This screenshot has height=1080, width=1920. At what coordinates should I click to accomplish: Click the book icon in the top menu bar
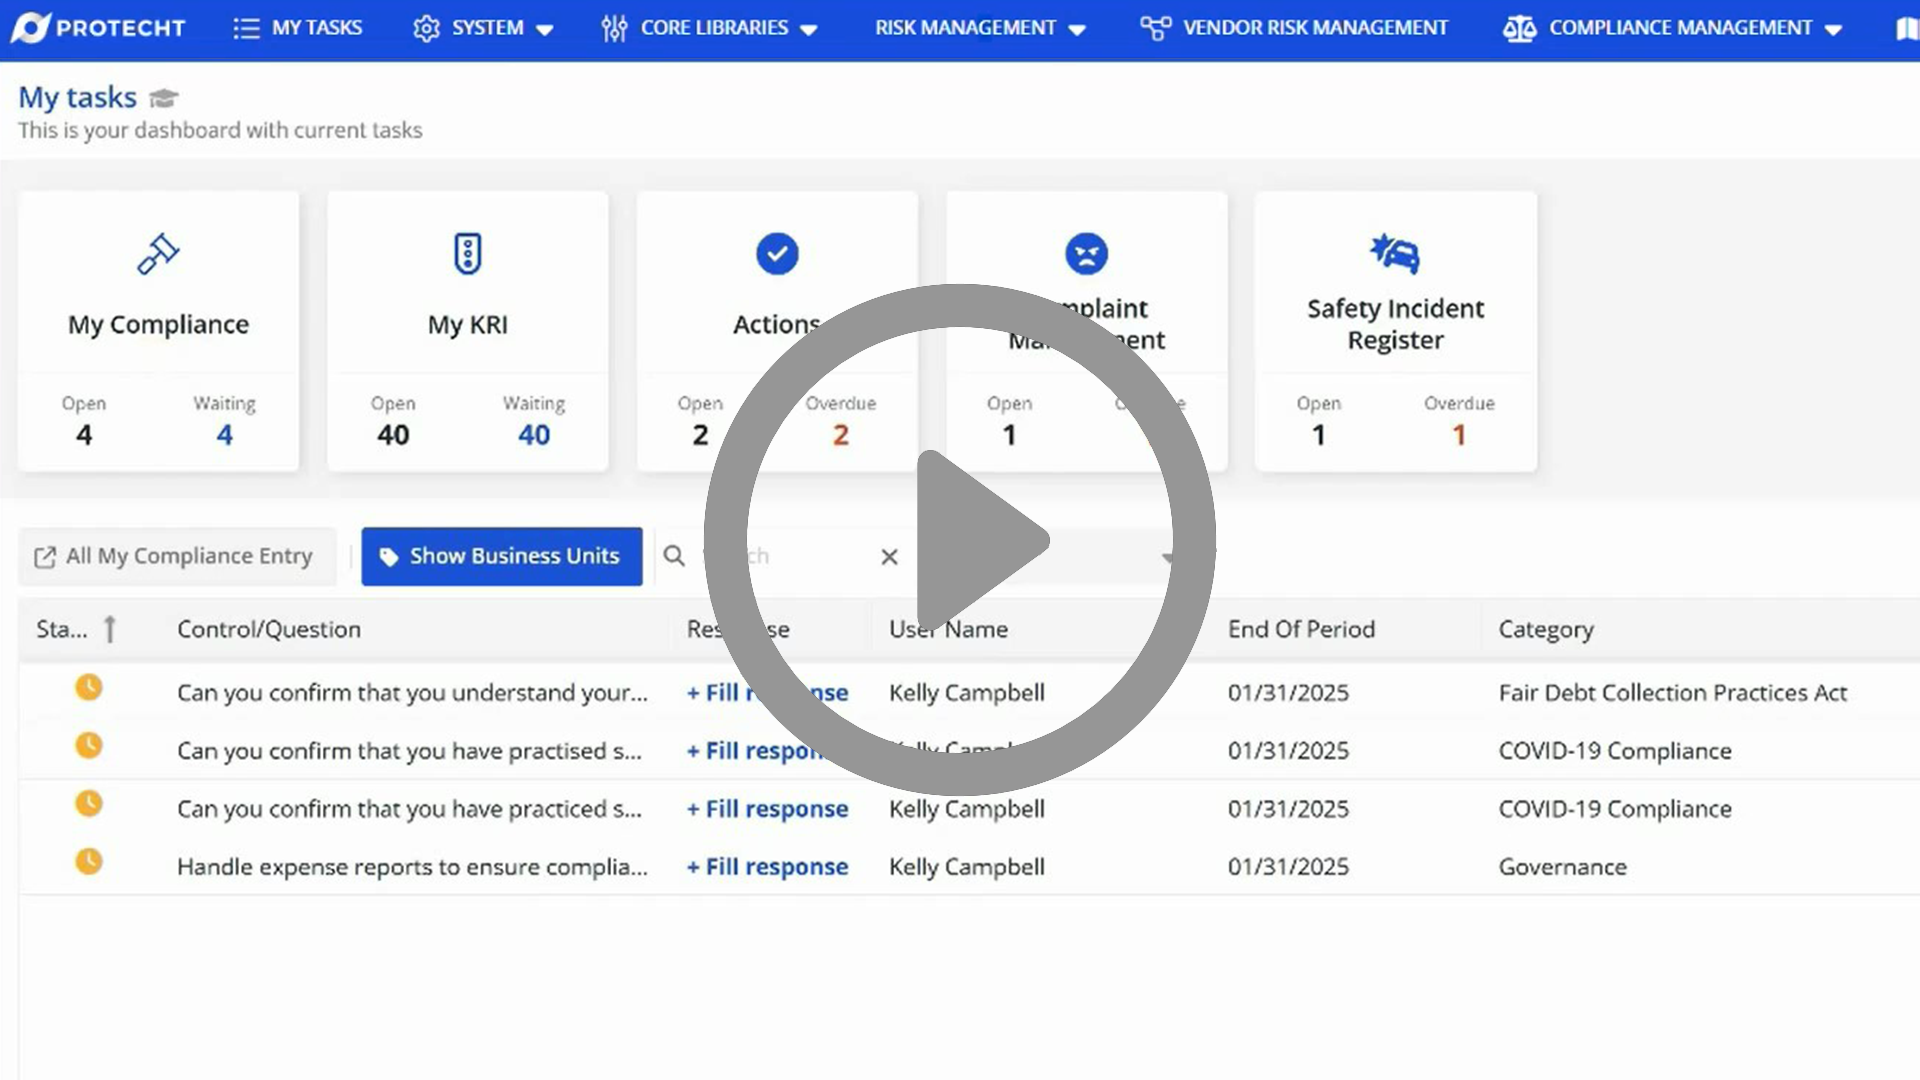click(1907, 28)
